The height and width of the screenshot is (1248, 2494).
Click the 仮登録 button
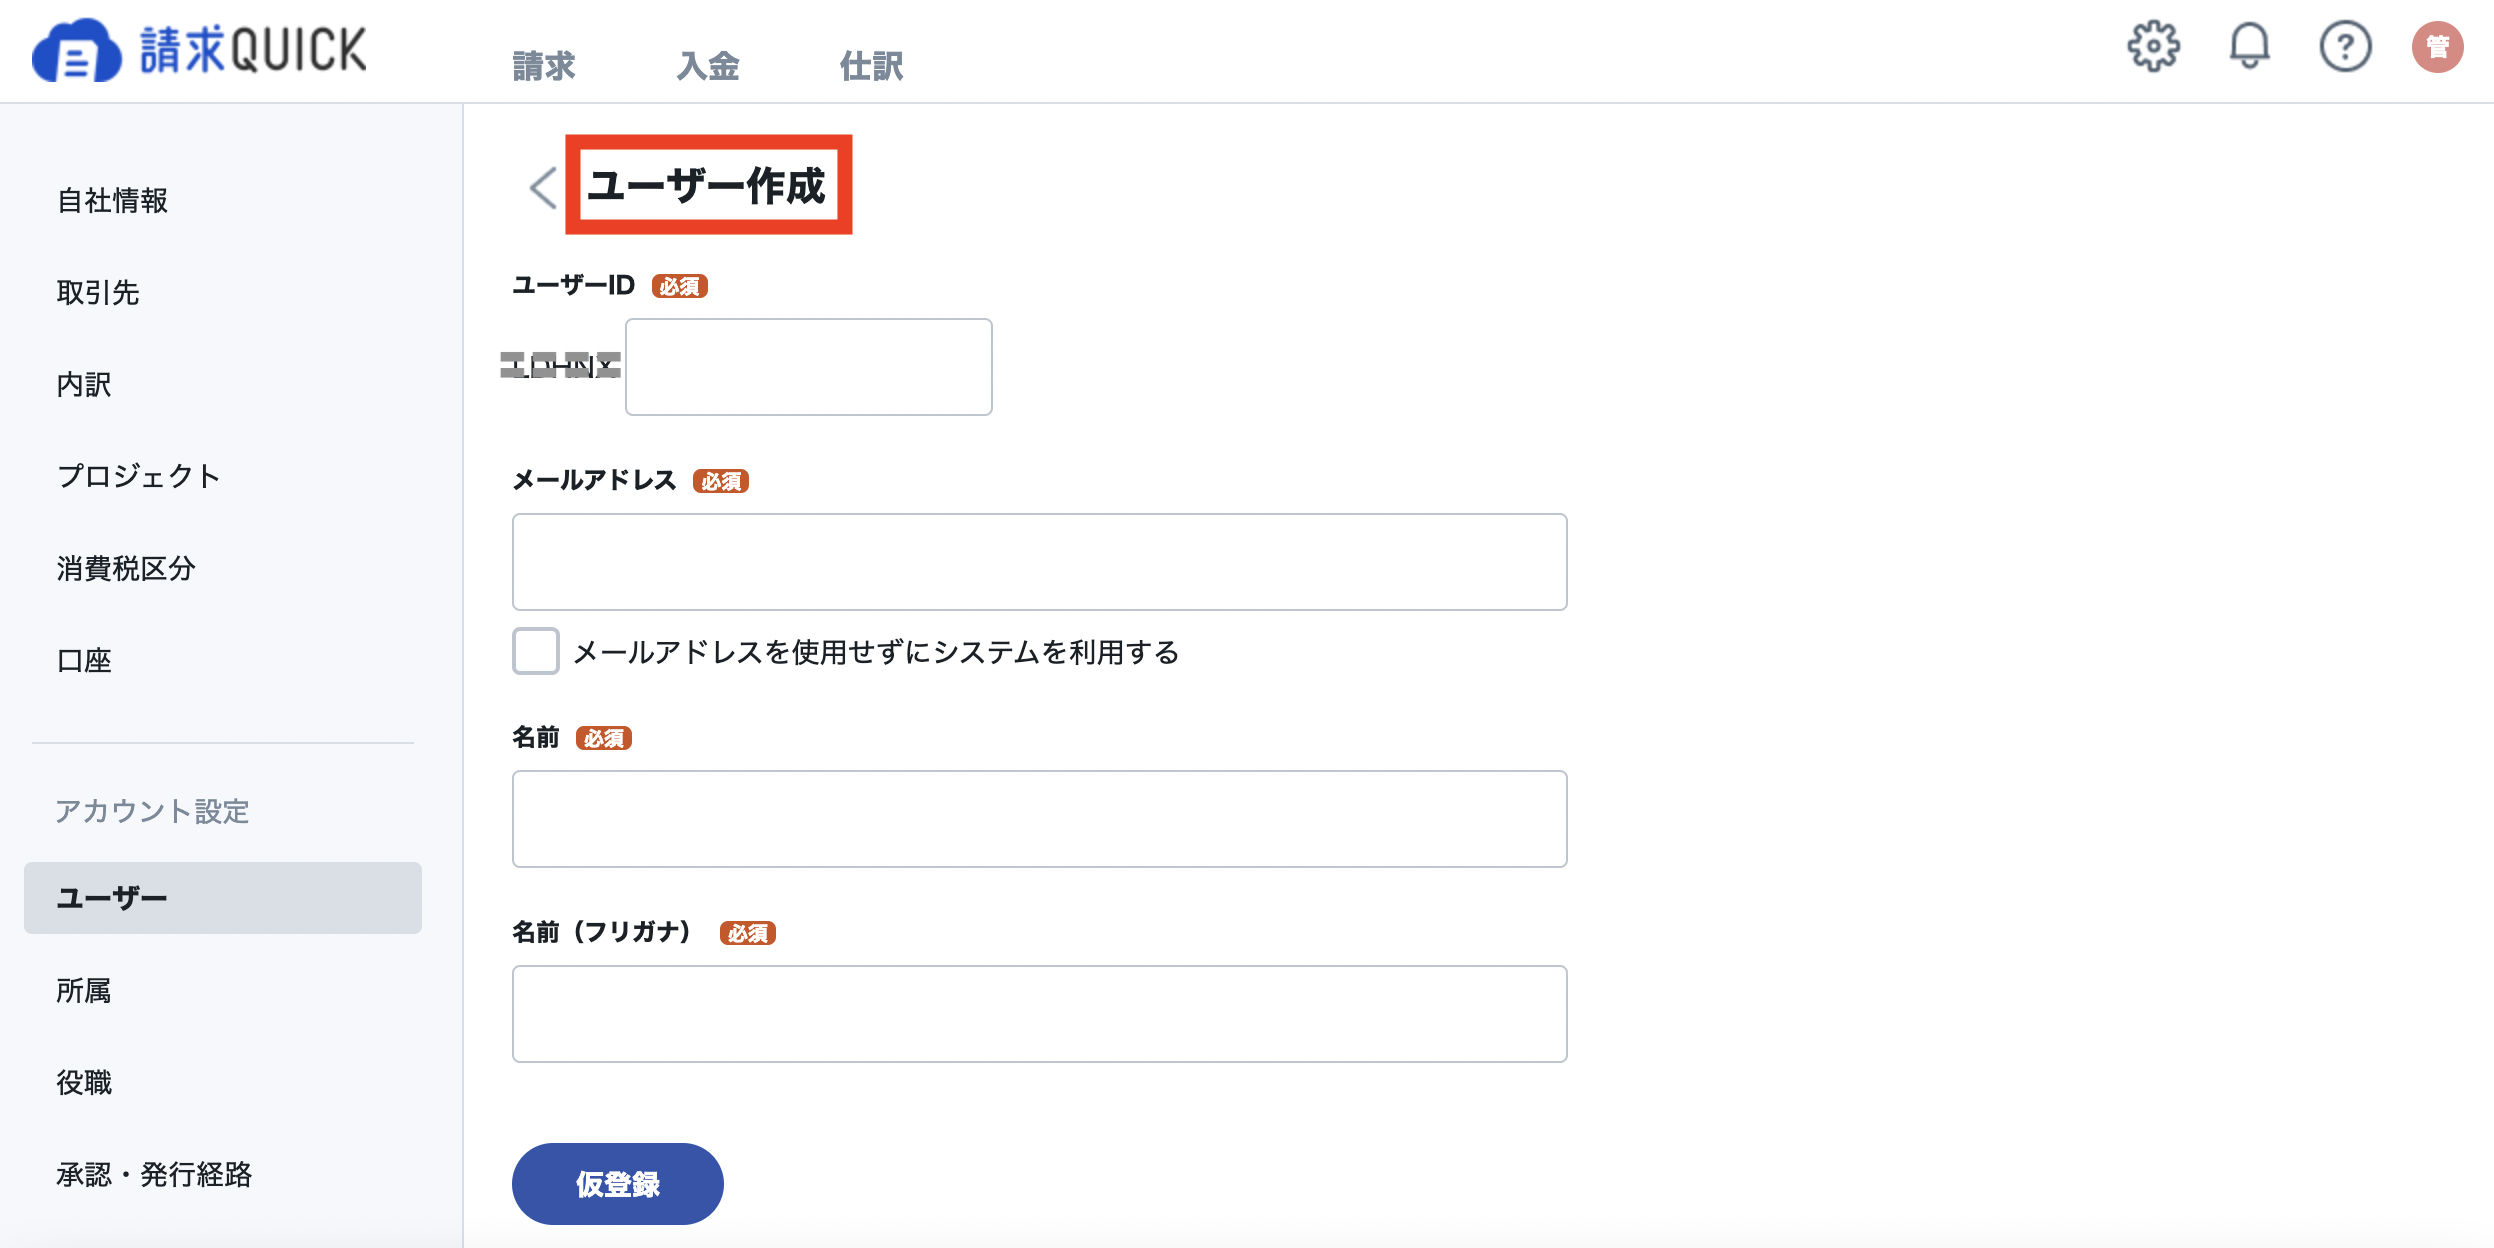click(617, 1184)
